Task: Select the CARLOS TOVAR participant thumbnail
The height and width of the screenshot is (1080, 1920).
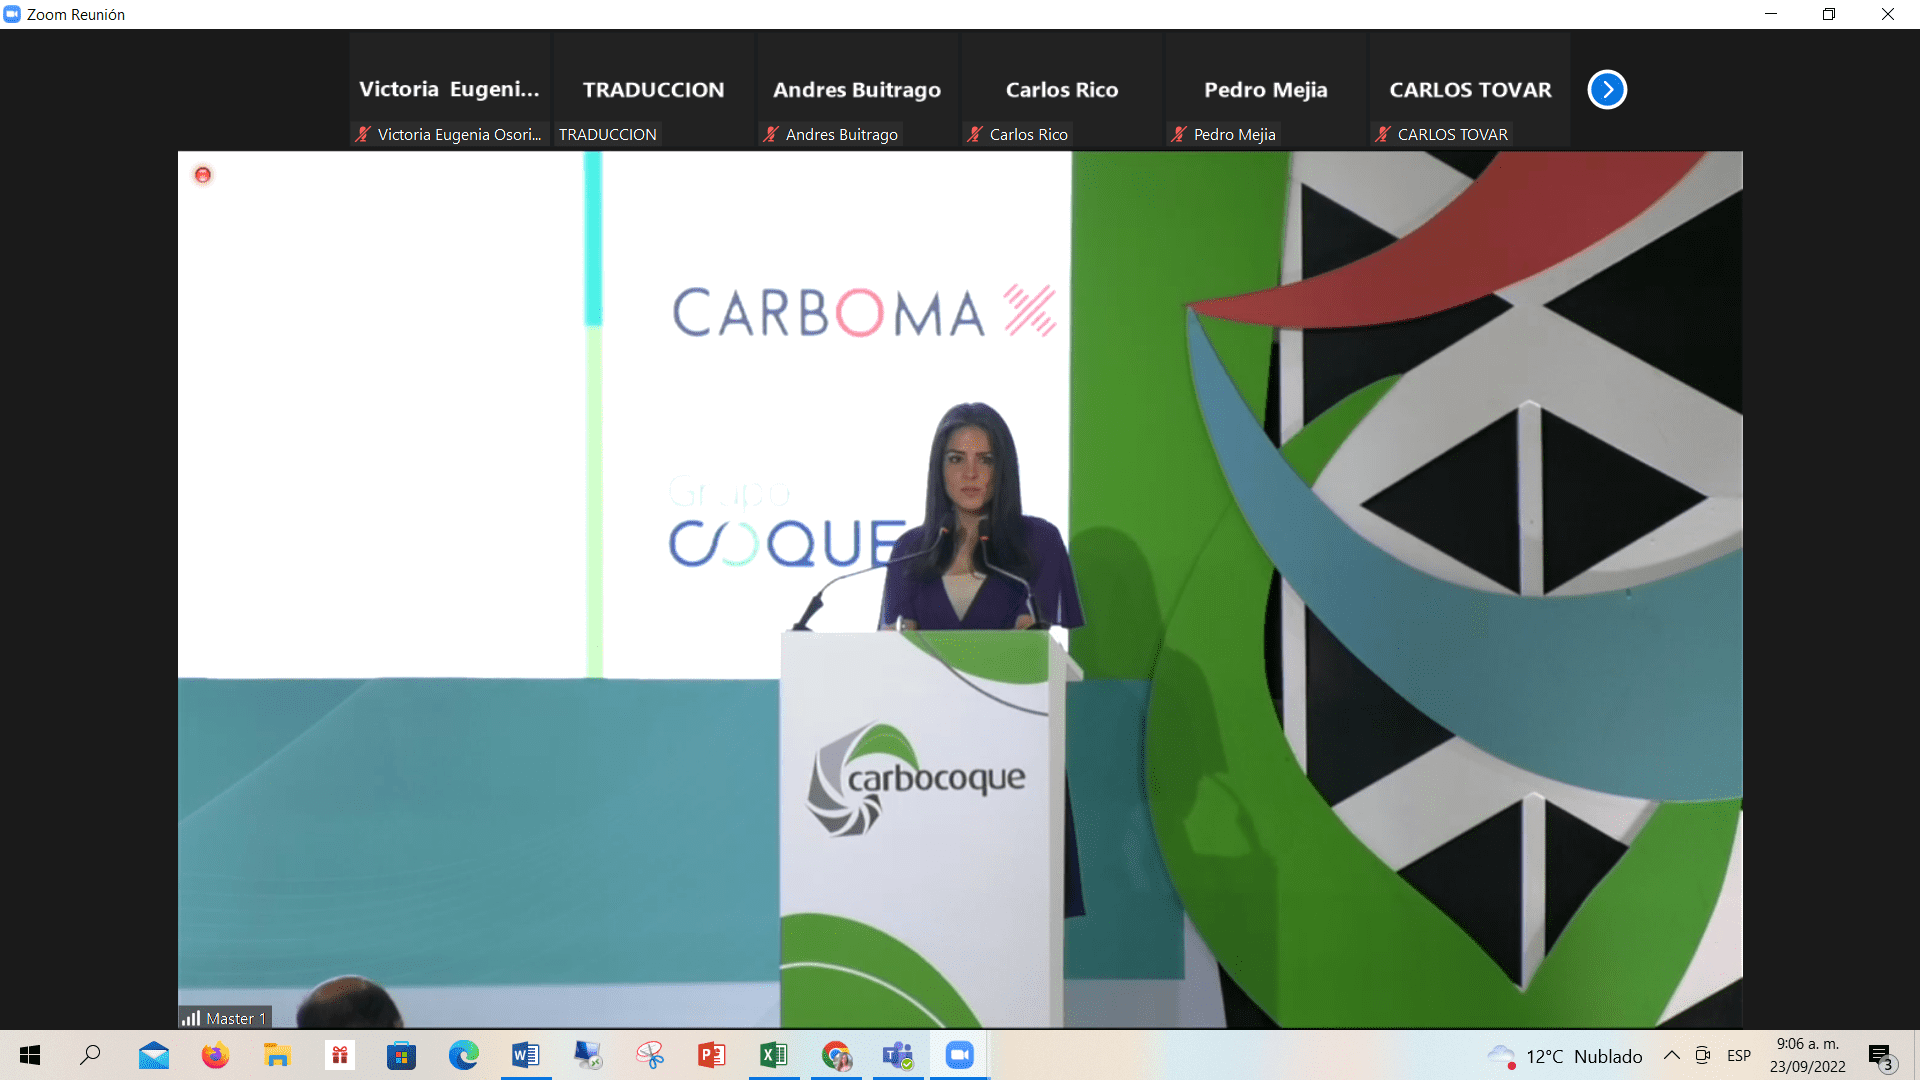Action: [x=1469, y=90]
